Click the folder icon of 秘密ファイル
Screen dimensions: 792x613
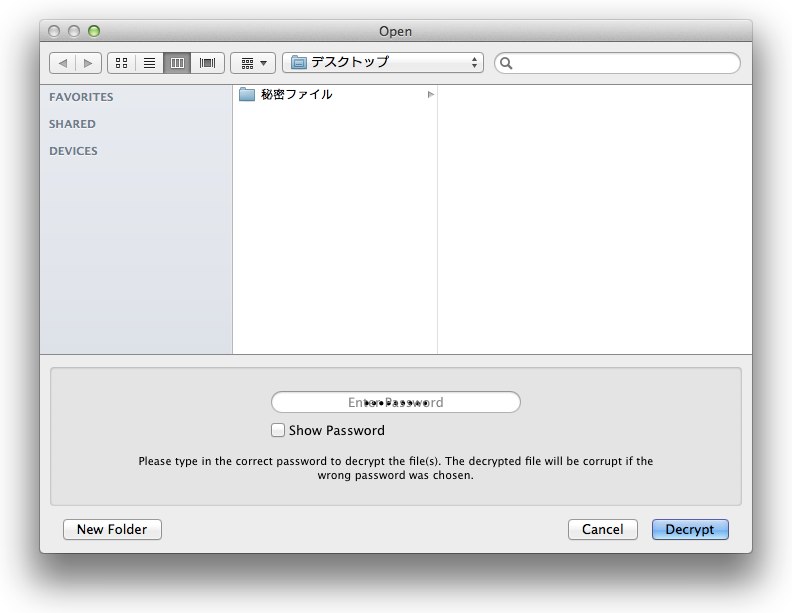[x=246, y=94]
